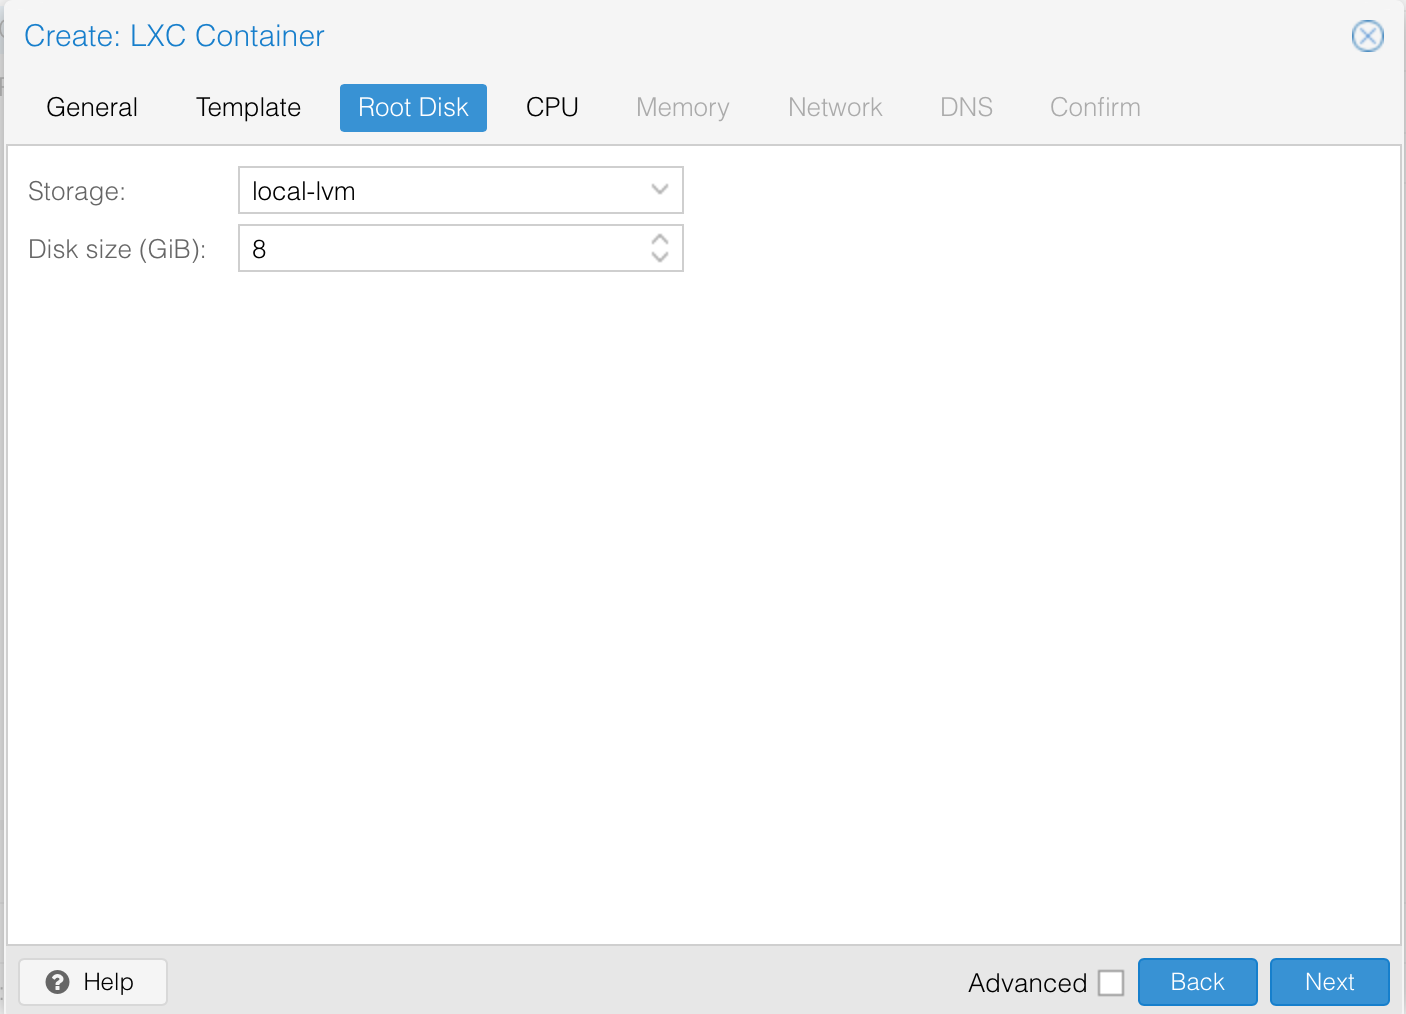Screen dimensions: 1406x1014
Task: Click the greyed-out Network tab
Action: pyautogui.click(x=835, y=107)
